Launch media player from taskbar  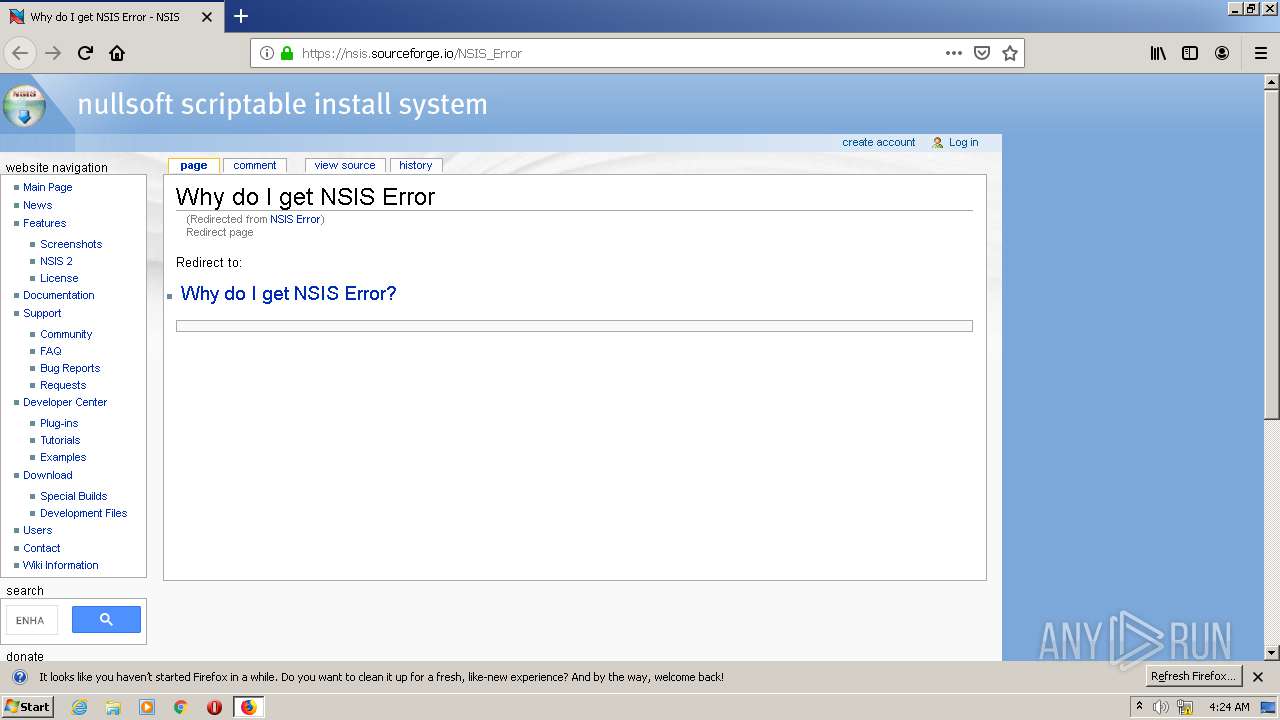(x=147, y=707)
